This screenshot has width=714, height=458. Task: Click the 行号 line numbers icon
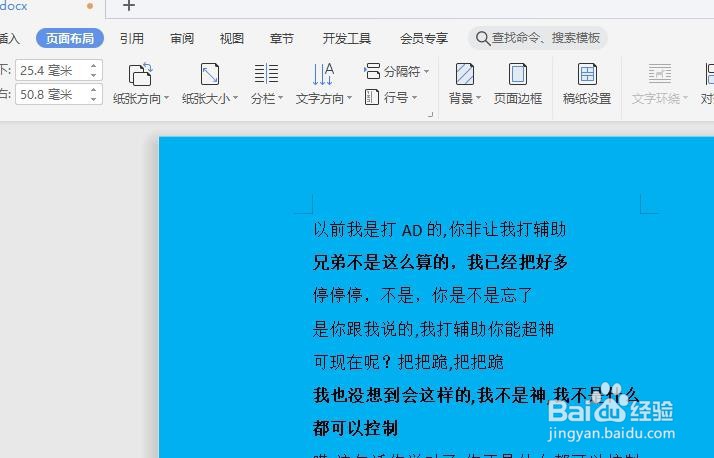(372, 97)
